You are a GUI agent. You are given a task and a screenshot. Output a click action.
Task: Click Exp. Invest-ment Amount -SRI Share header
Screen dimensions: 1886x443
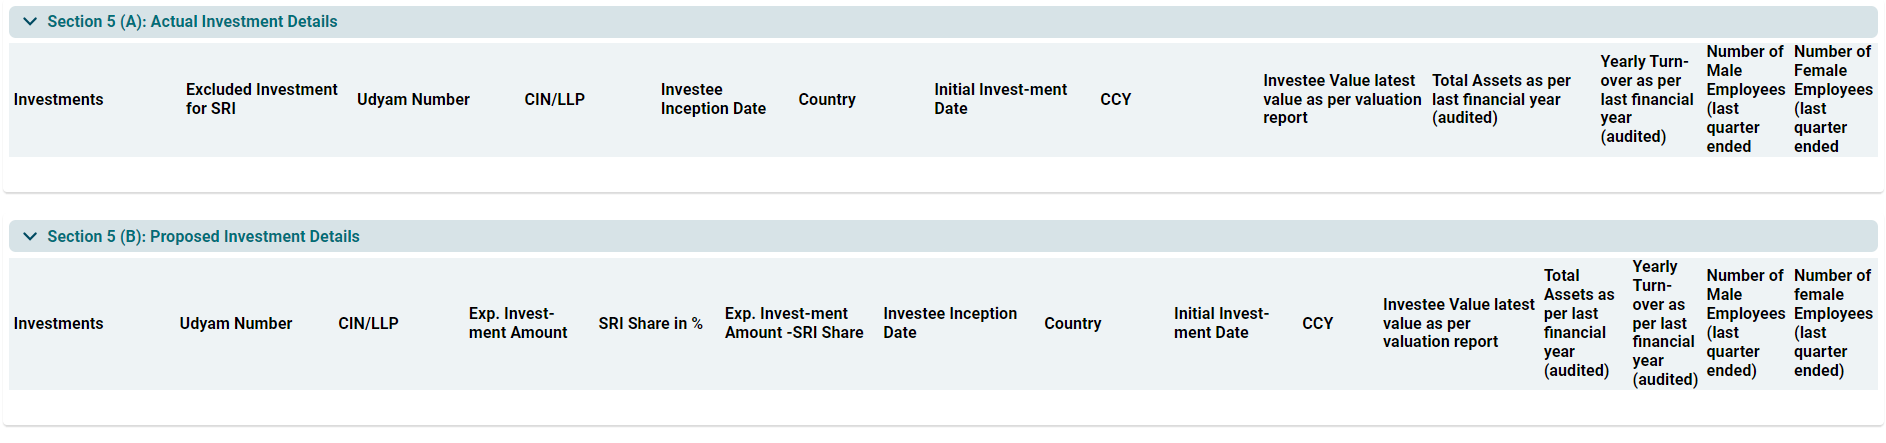click(794, 323)
